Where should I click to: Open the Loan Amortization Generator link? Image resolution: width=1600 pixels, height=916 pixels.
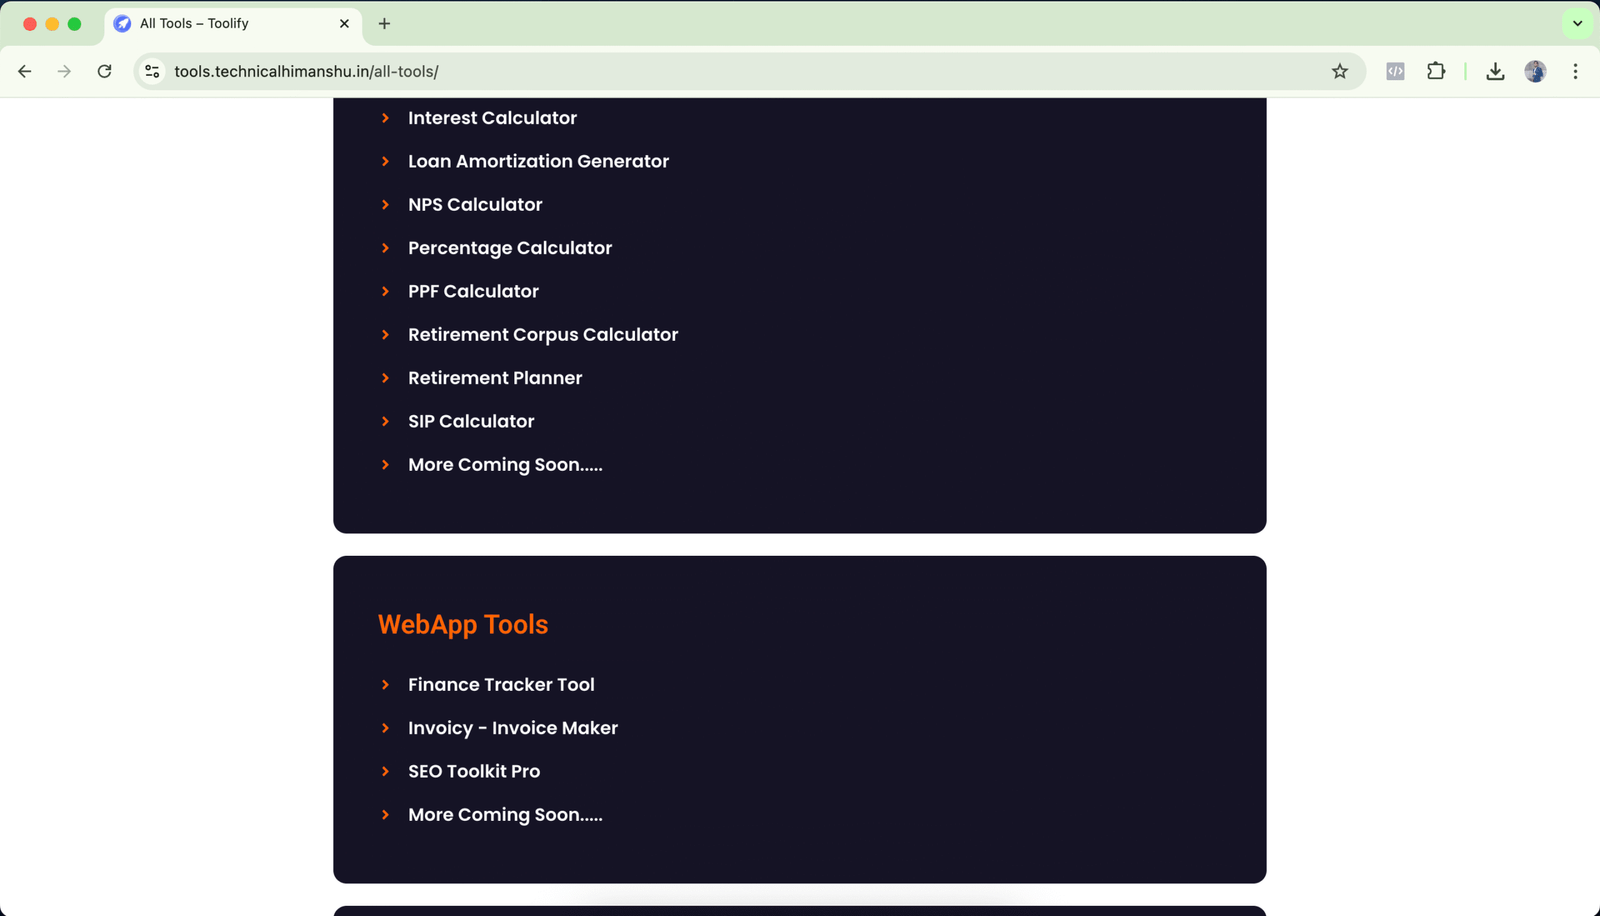point(538,161)
